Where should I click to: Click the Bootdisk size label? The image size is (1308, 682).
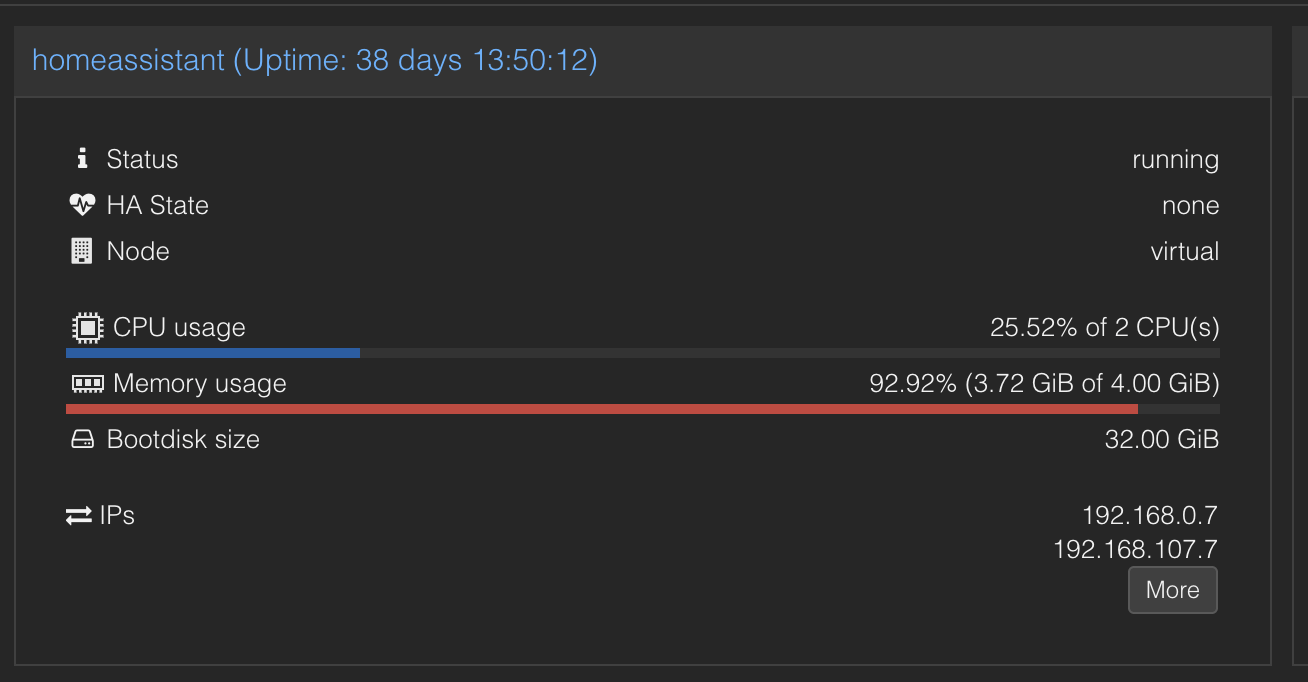(183, 439)
